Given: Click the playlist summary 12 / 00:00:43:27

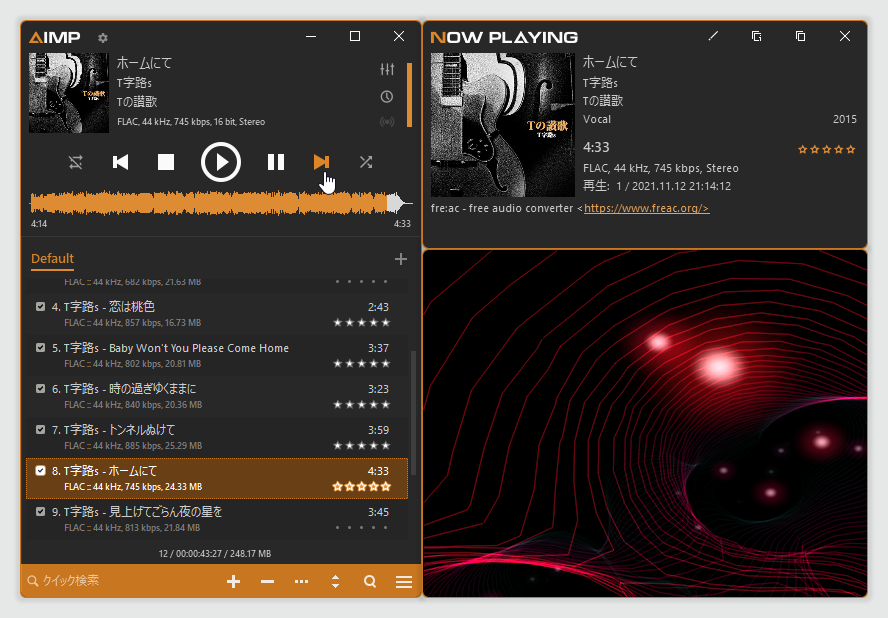Looking at the screenshot, I should coord(215,553).
